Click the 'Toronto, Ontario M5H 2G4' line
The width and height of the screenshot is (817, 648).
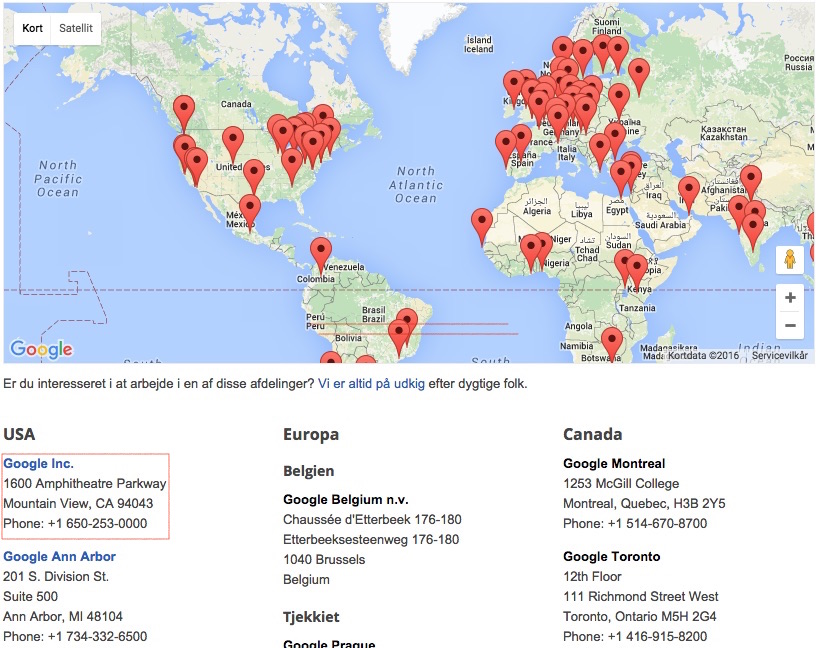pos(640,616)
